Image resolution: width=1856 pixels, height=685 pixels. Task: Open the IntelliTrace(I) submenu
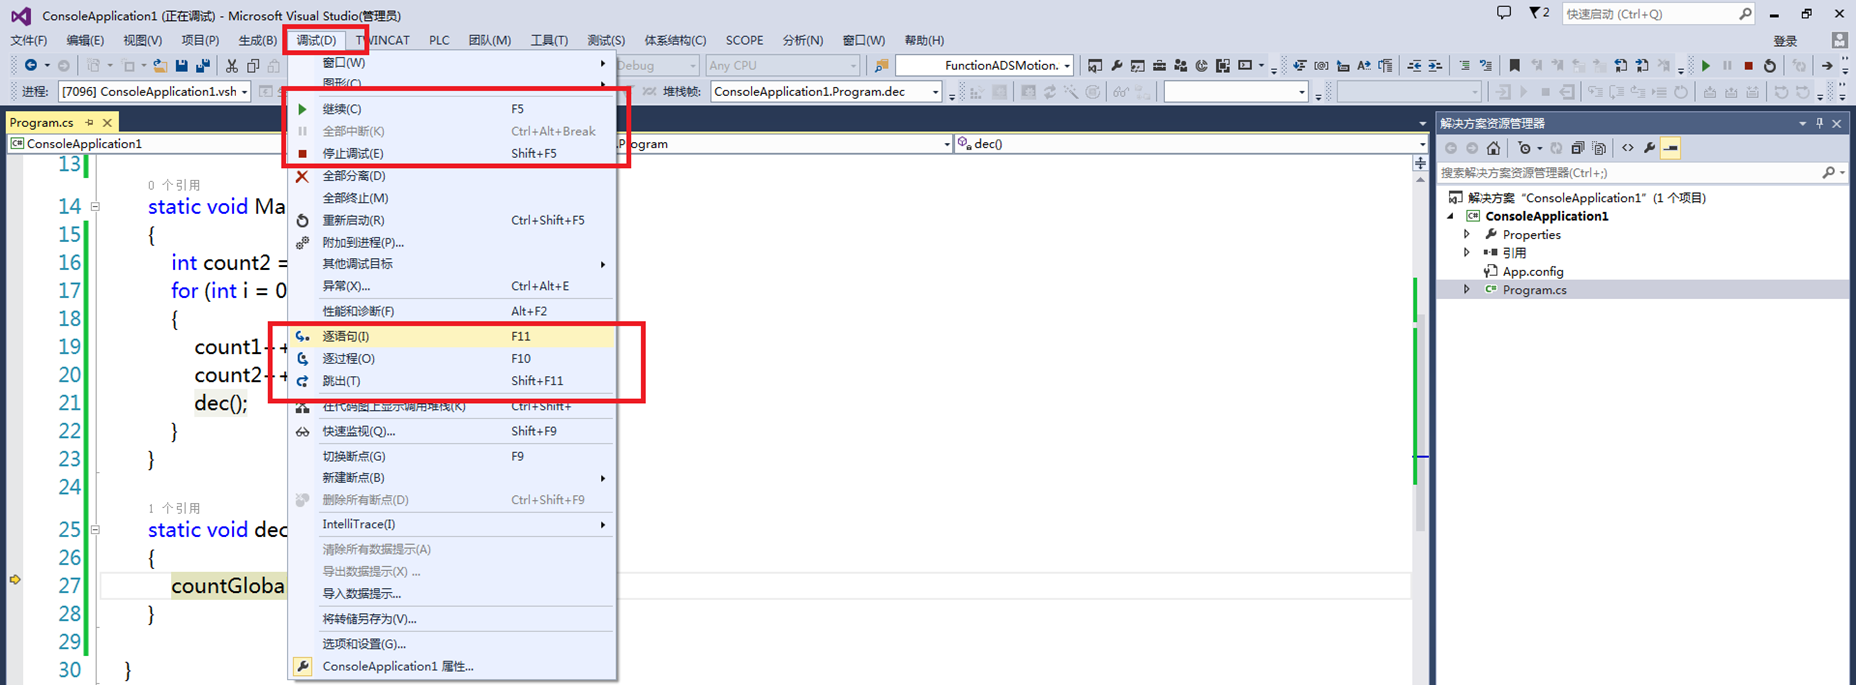[x=451, y=525]
